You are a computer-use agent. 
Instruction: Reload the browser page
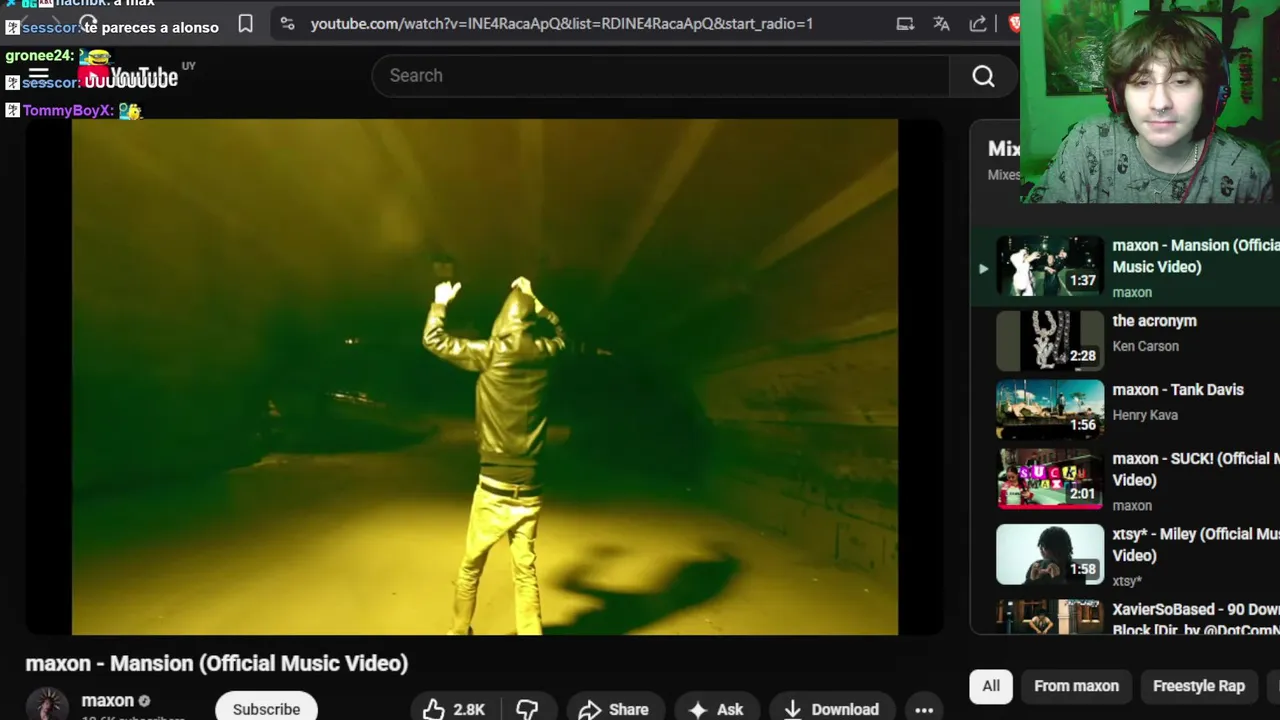pyautogui.click(x=88, y=22)
